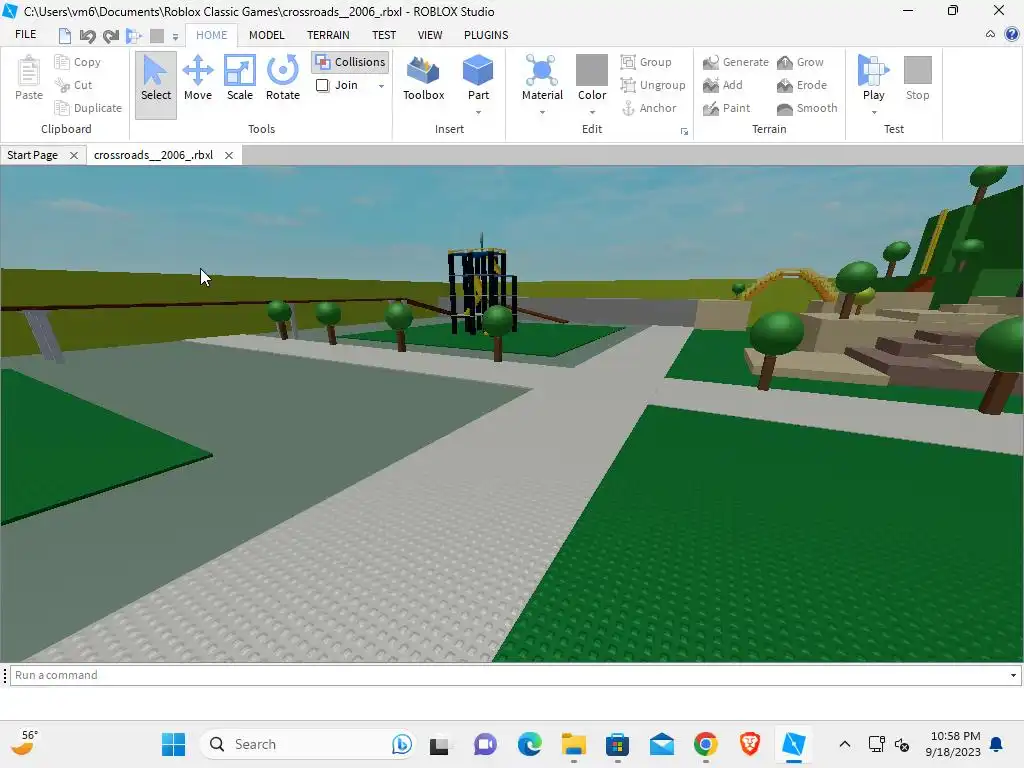1024x768 pixels.
Task: Select the Select tool
Action: click(x=155, y=85)
